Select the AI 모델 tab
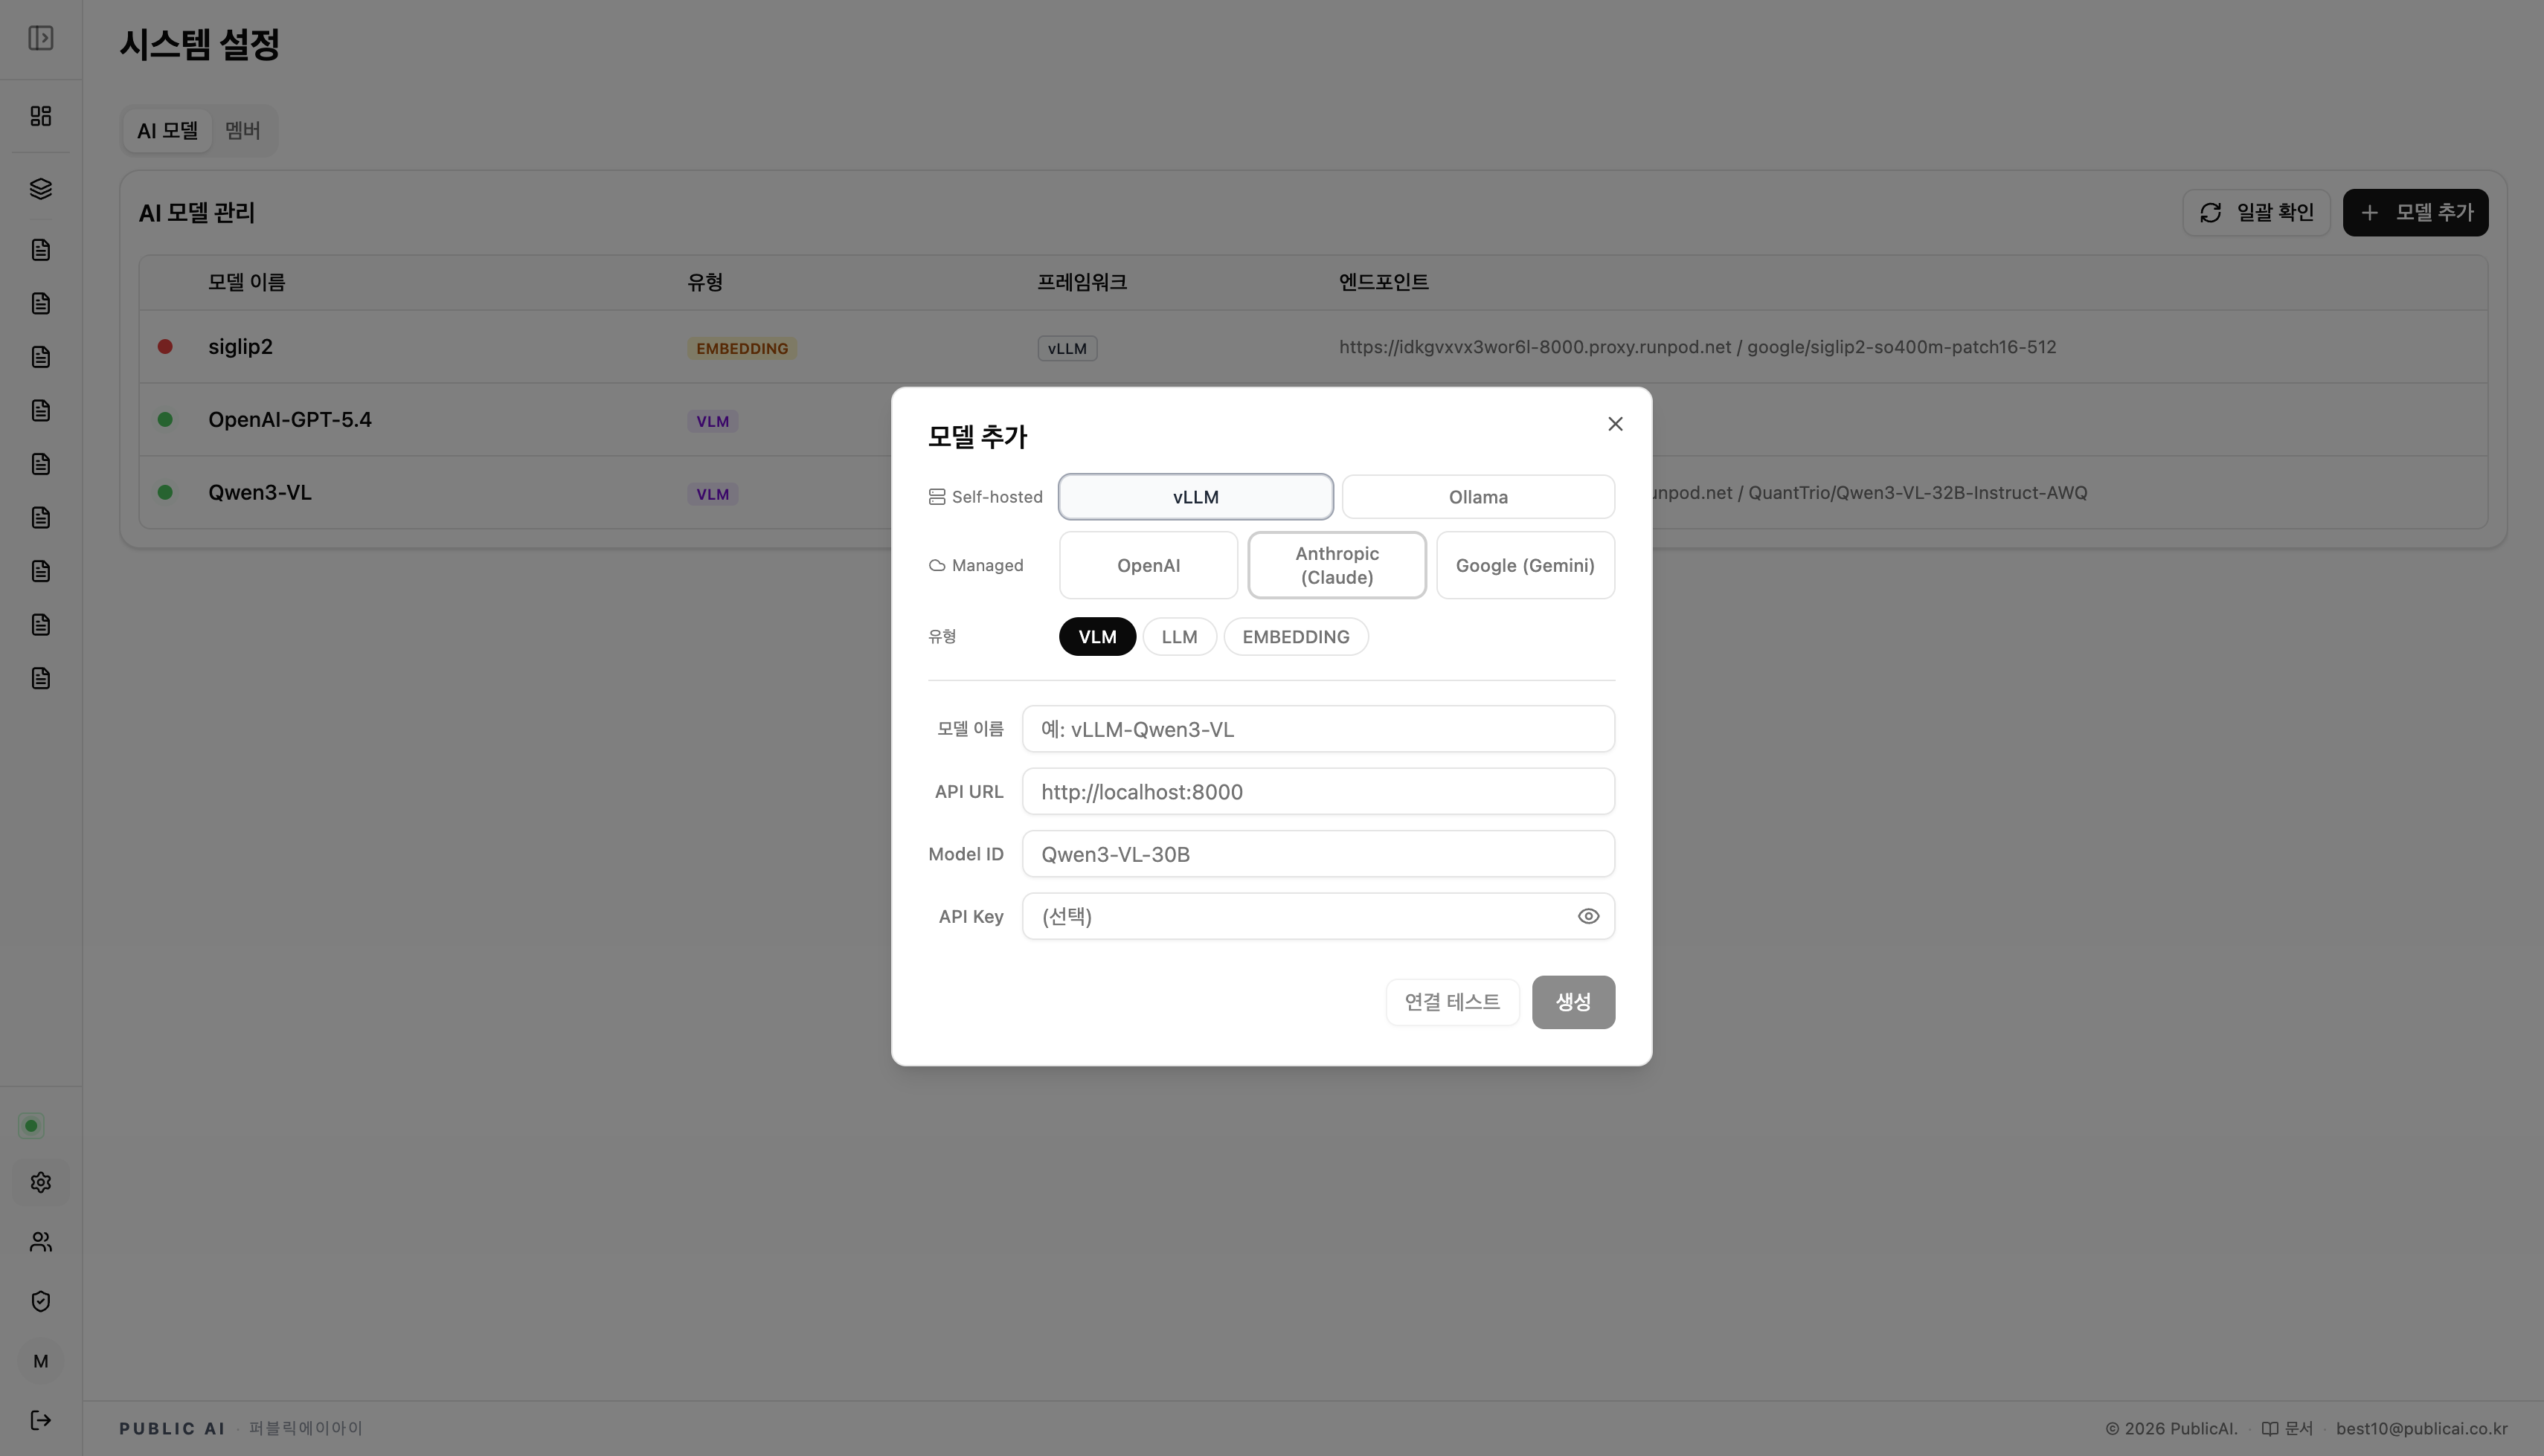2544x1456 pixels. point(167,131)
